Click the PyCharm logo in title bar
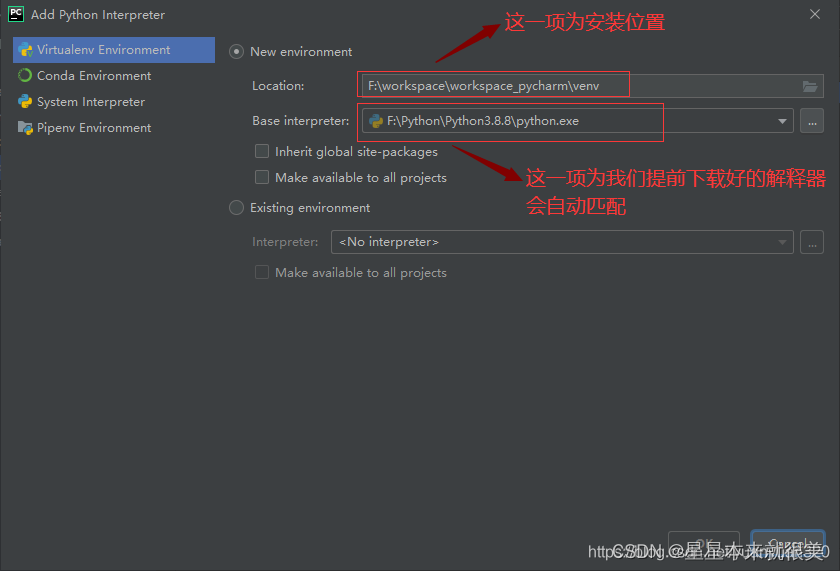840x571 pixels. point(16,14)
